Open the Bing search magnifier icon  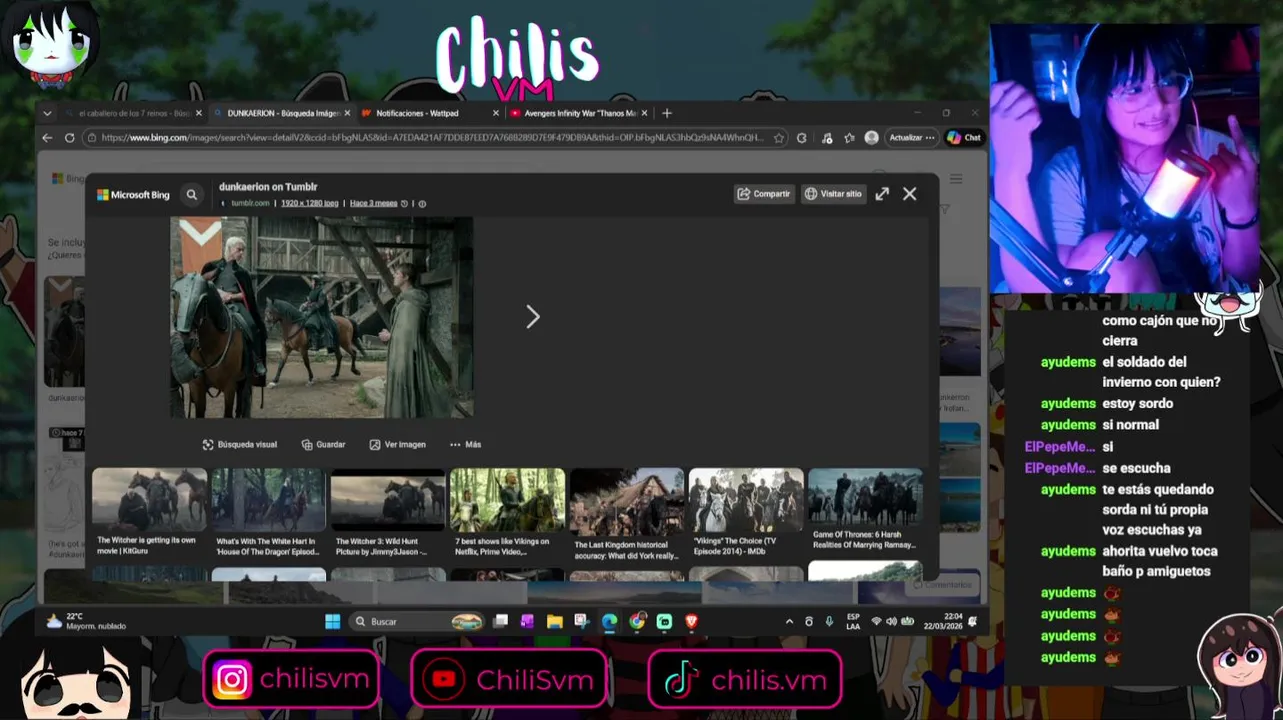[x=192, y=195]
